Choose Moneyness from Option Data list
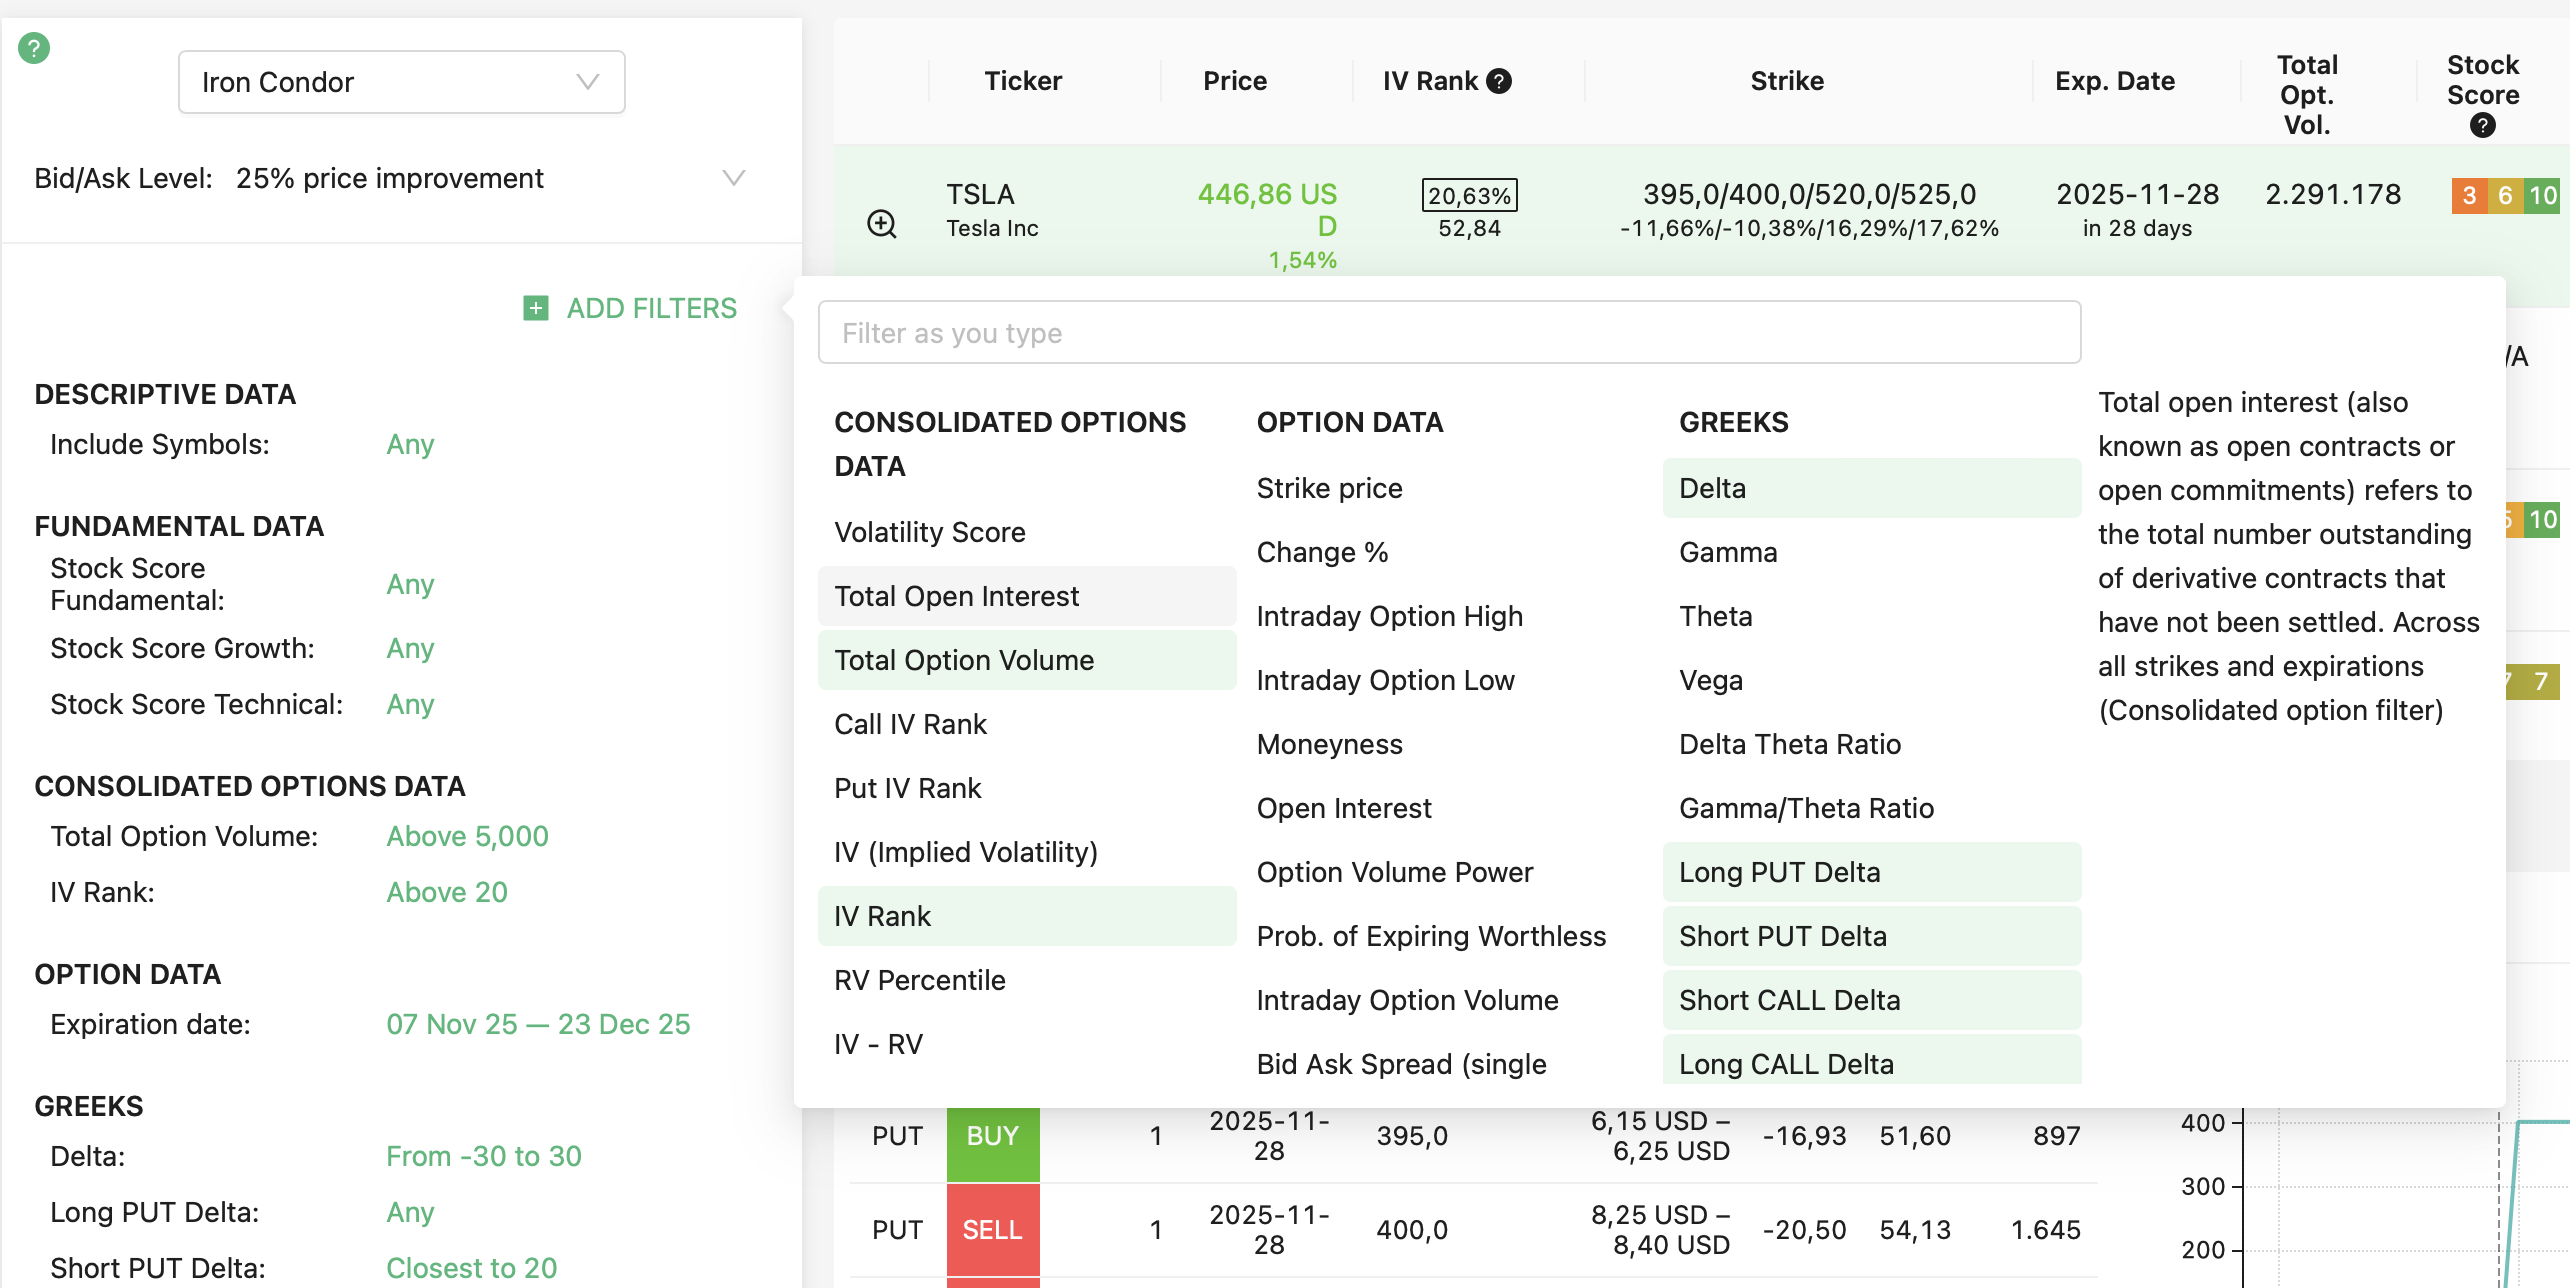Screen dimensions: 2570x1288 click(x=1329, y=744)
